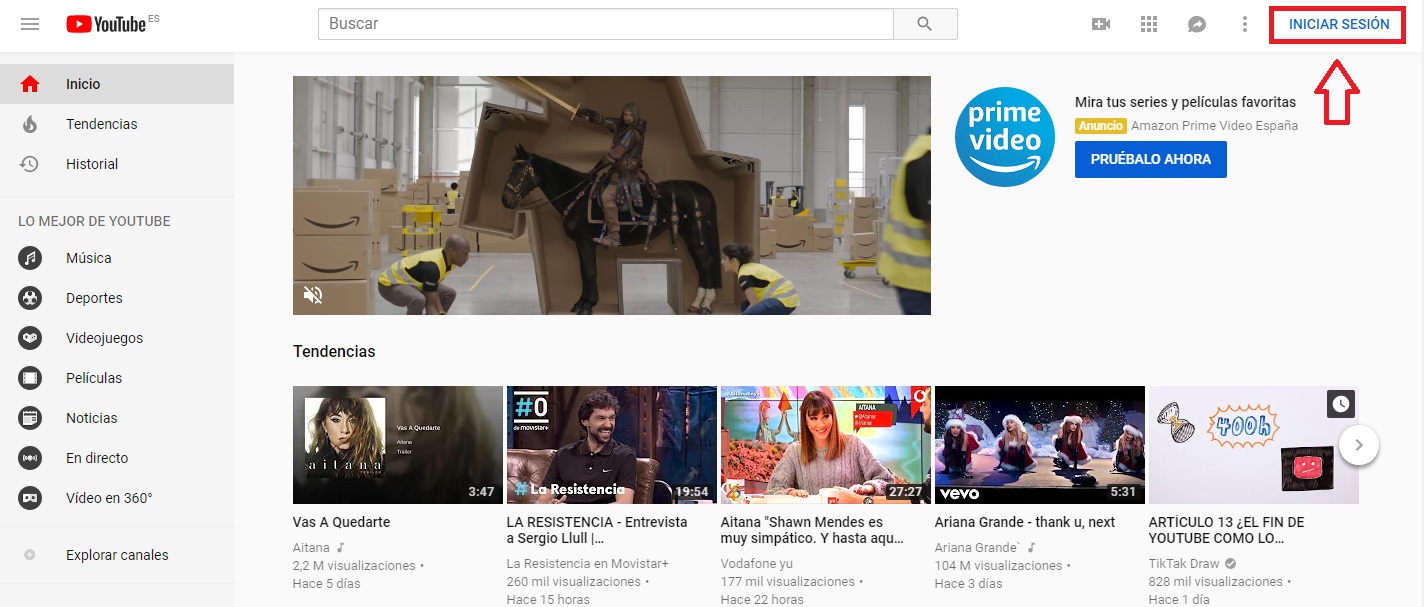This screenshot has height=607, width=1424.
Task: Click the Películas film icon
Action: click(x=30, y=378)
